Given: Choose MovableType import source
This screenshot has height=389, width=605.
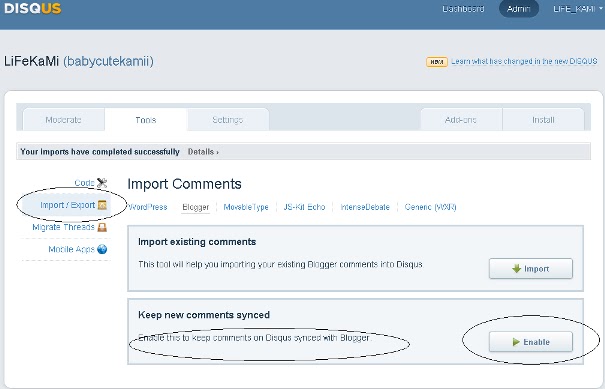Looking at the screenshot, I should (246, 207).
